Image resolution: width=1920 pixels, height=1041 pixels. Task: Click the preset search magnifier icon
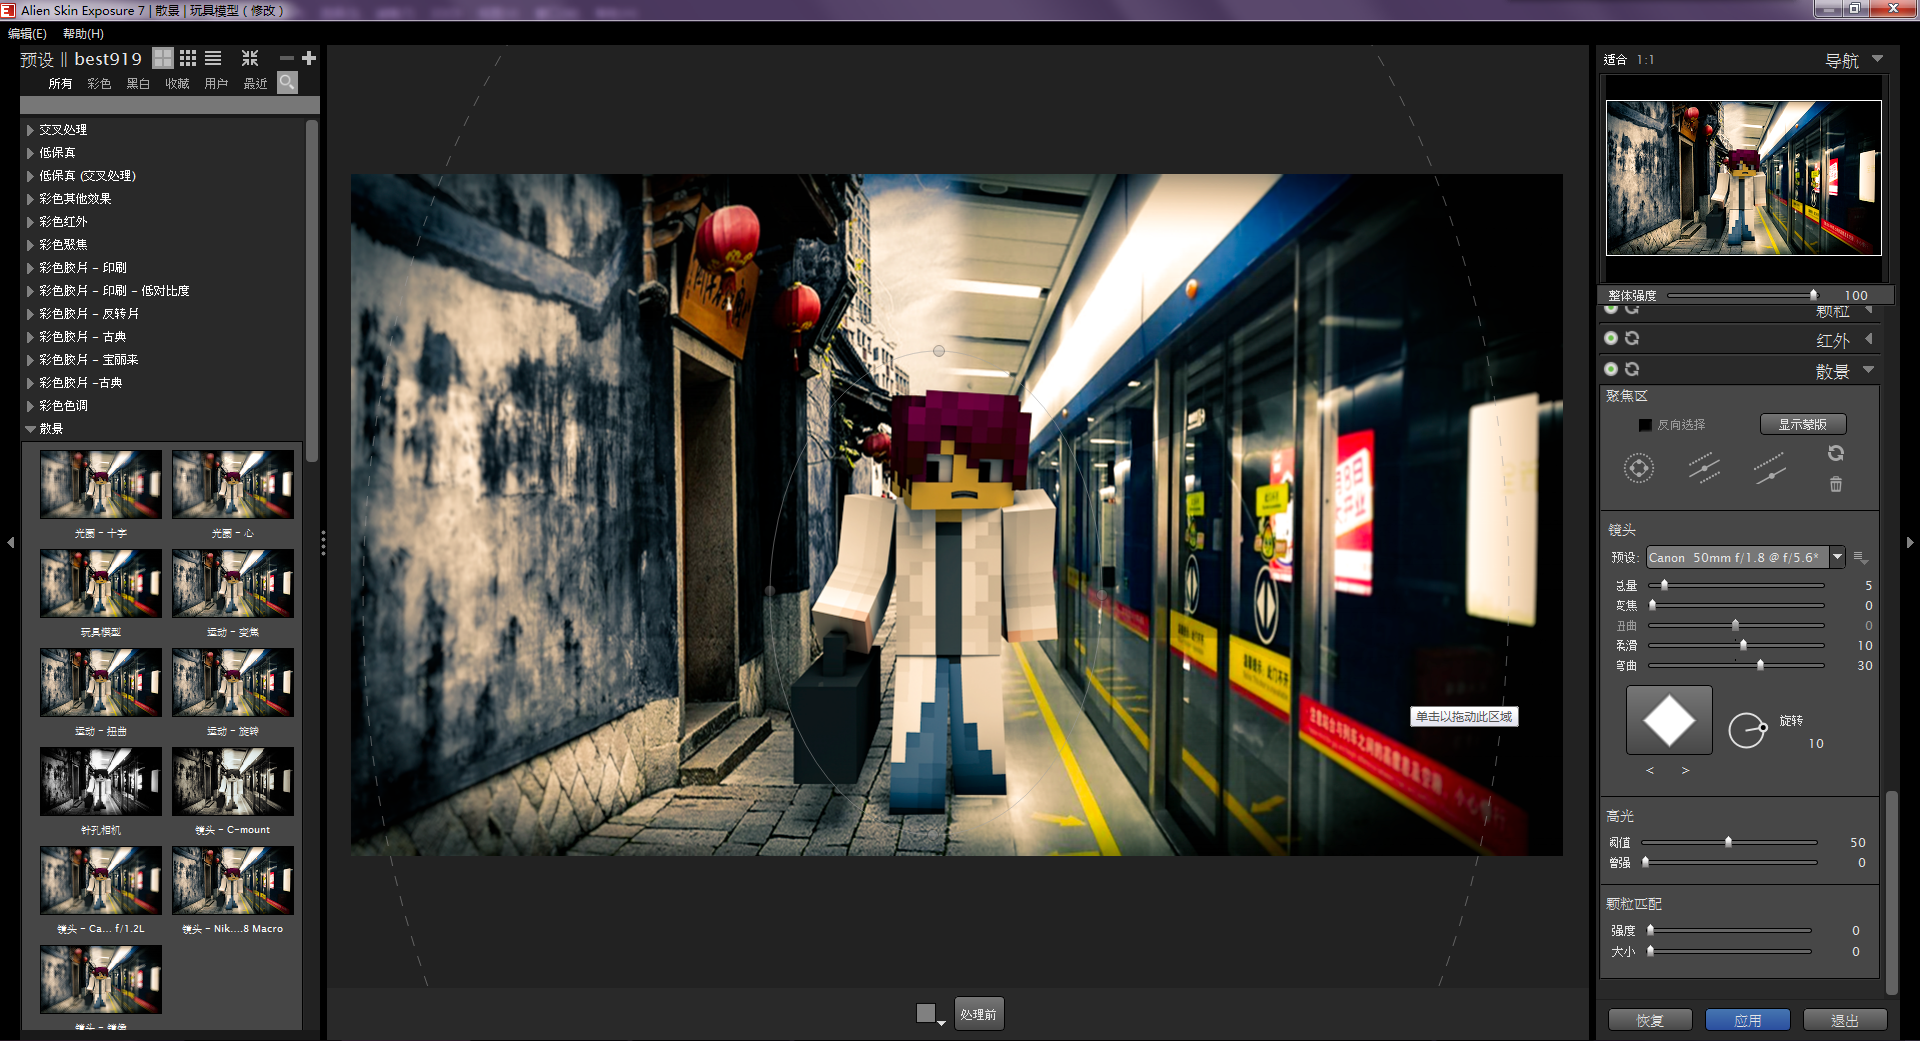(x=287, y=83)
